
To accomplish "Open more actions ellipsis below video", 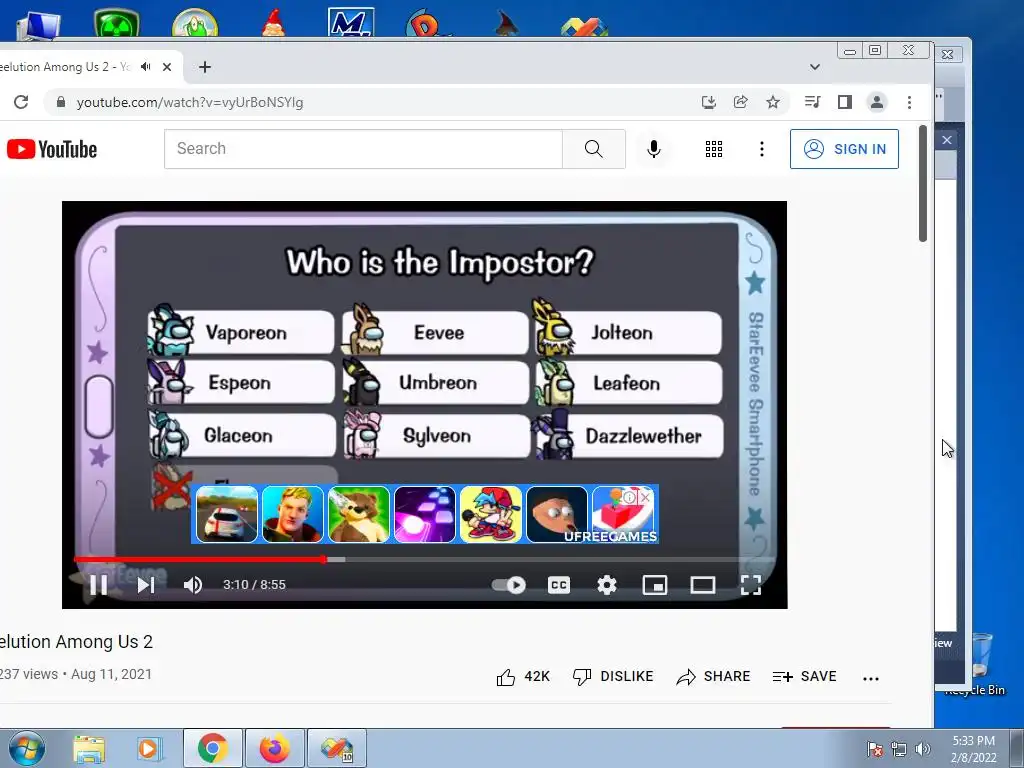I will (x=871, y=679).
